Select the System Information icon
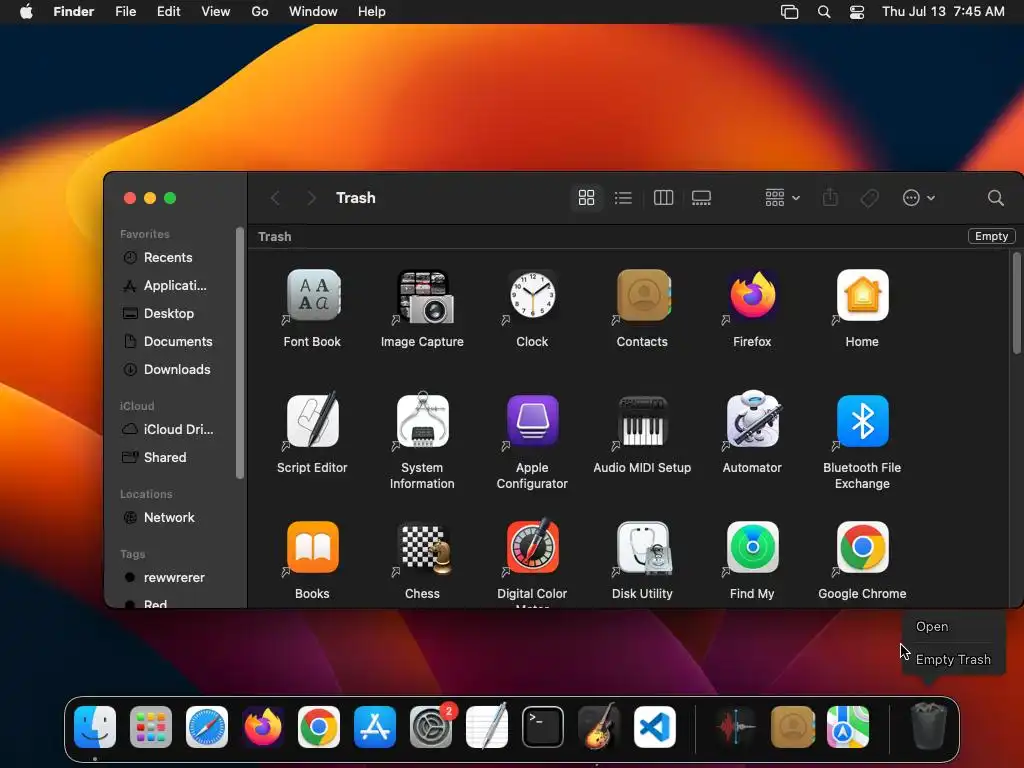The width and height of the screenshot is (1024, 768). click(423, 421)
